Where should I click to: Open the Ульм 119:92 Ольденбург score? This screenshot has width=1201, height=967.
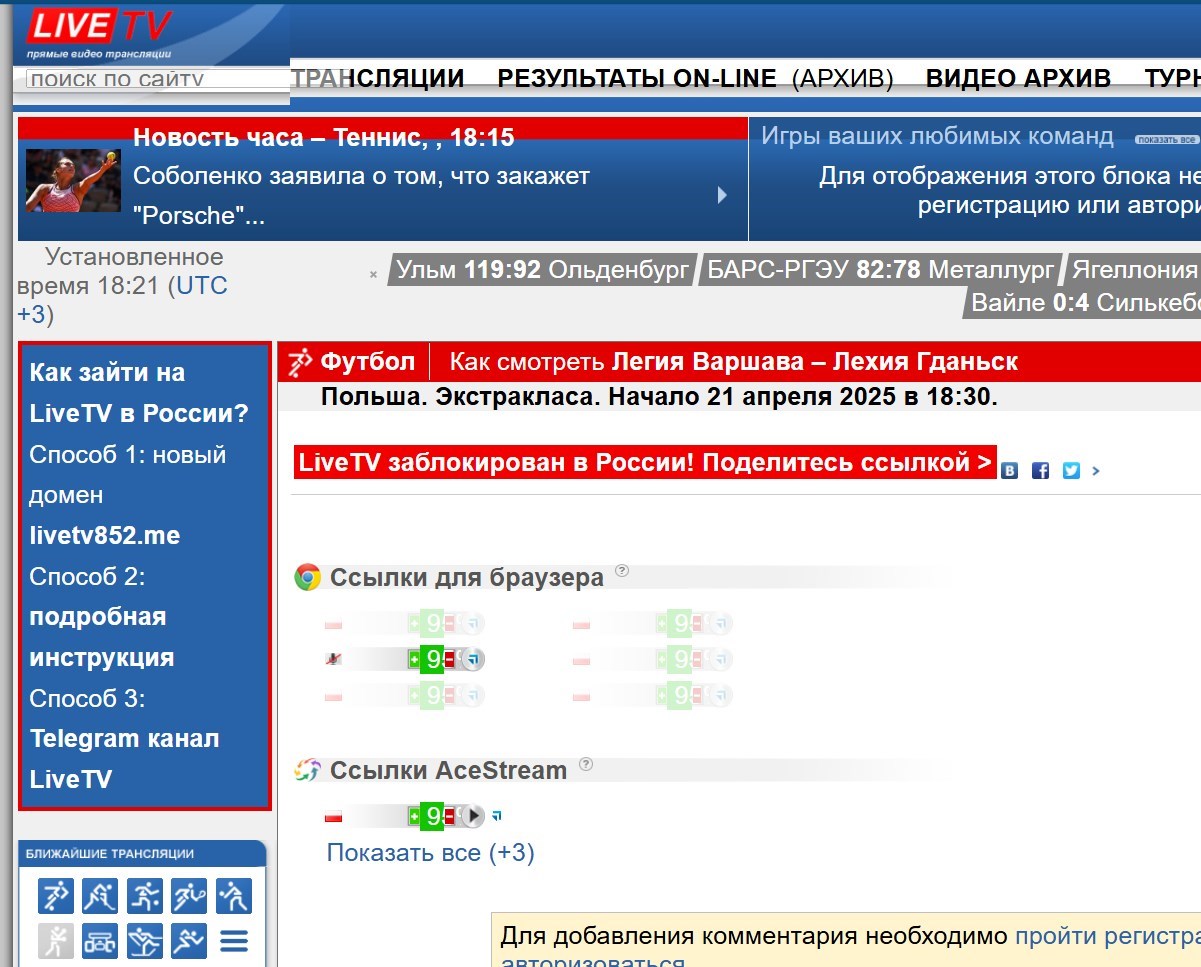(x=542, y=270)
